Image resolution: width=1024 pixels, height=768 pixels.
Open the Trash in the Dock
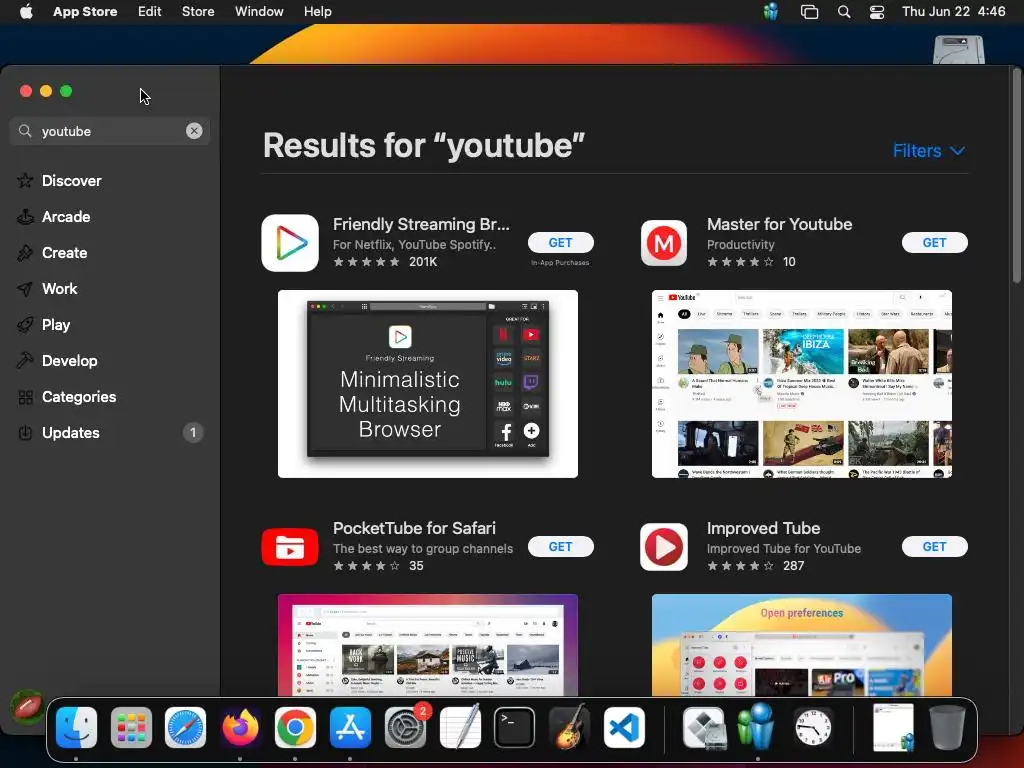[948, 728]
